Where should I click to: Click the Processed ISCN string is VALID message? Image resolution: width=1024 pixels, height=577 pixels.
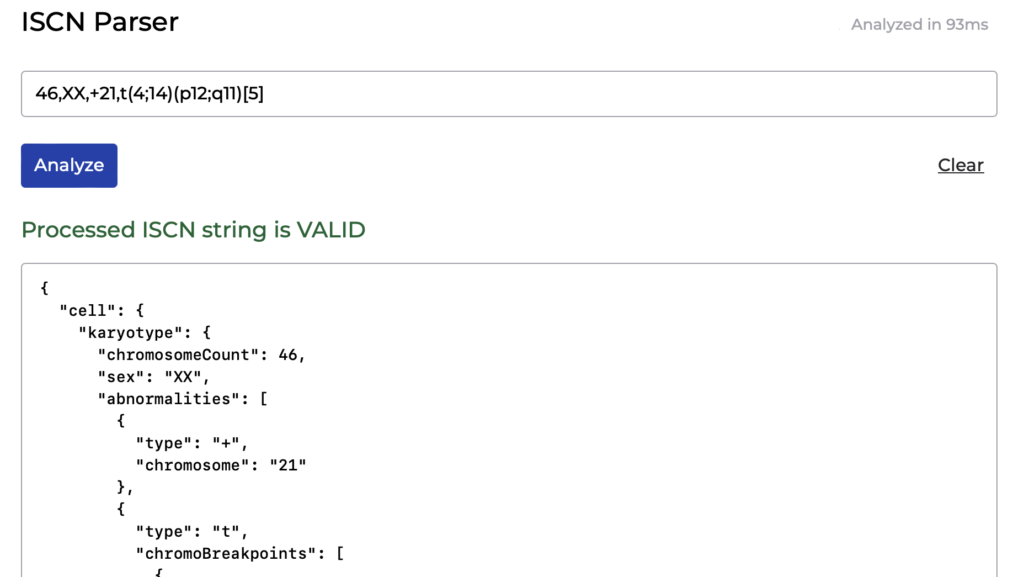(x=193, y=230)
